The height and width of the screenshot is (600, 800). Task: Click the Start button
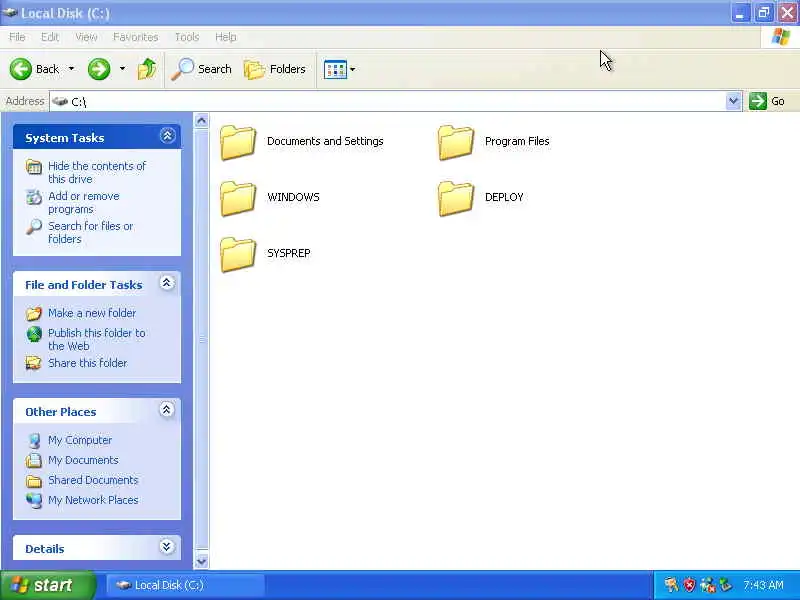(48, 585)
